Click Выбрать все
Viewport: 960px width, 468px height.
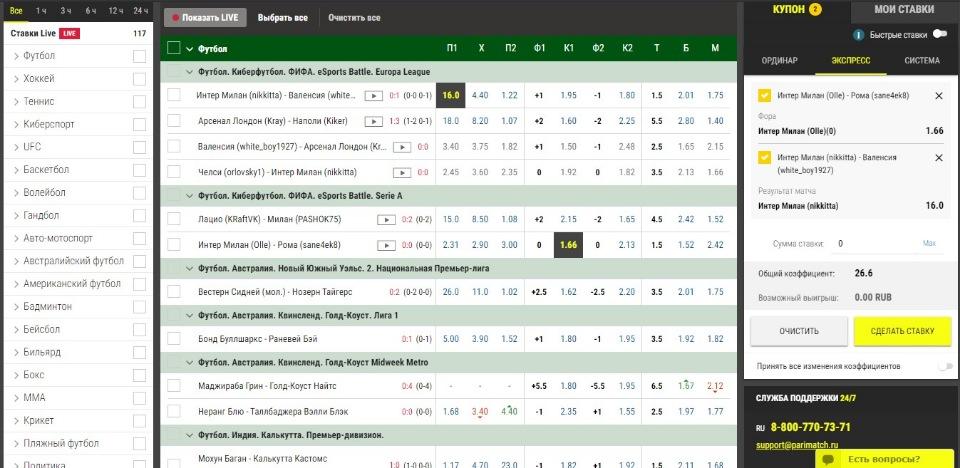tap(282, 18)
